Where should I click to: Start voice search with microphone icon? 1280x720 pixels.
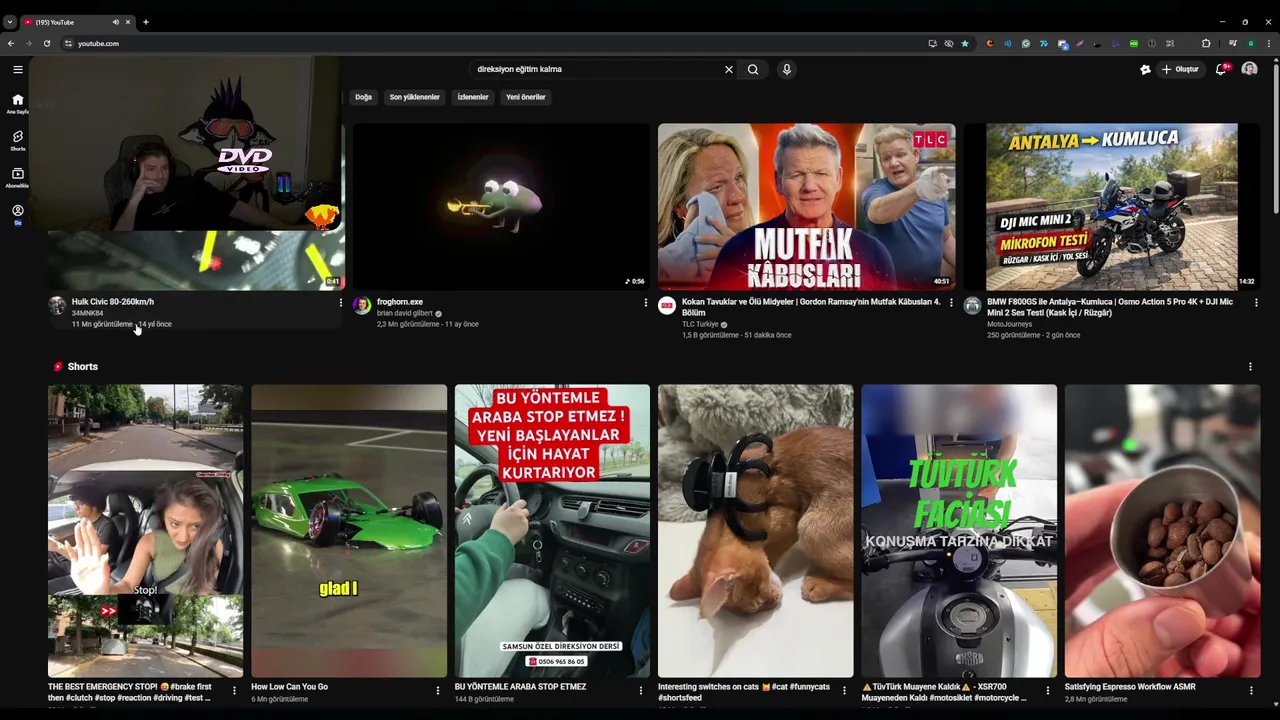(787, 69)
